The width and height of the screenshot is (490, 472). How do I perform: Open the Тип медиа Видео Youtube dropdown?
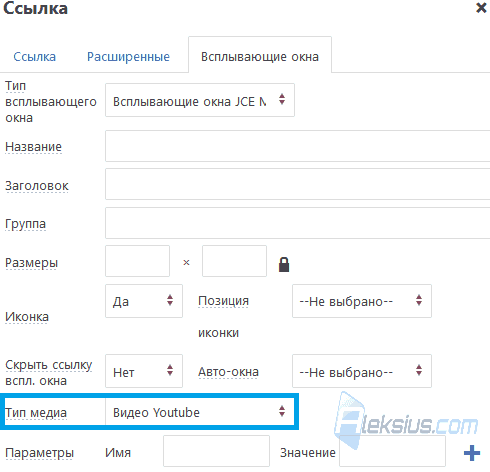(200, 412)
